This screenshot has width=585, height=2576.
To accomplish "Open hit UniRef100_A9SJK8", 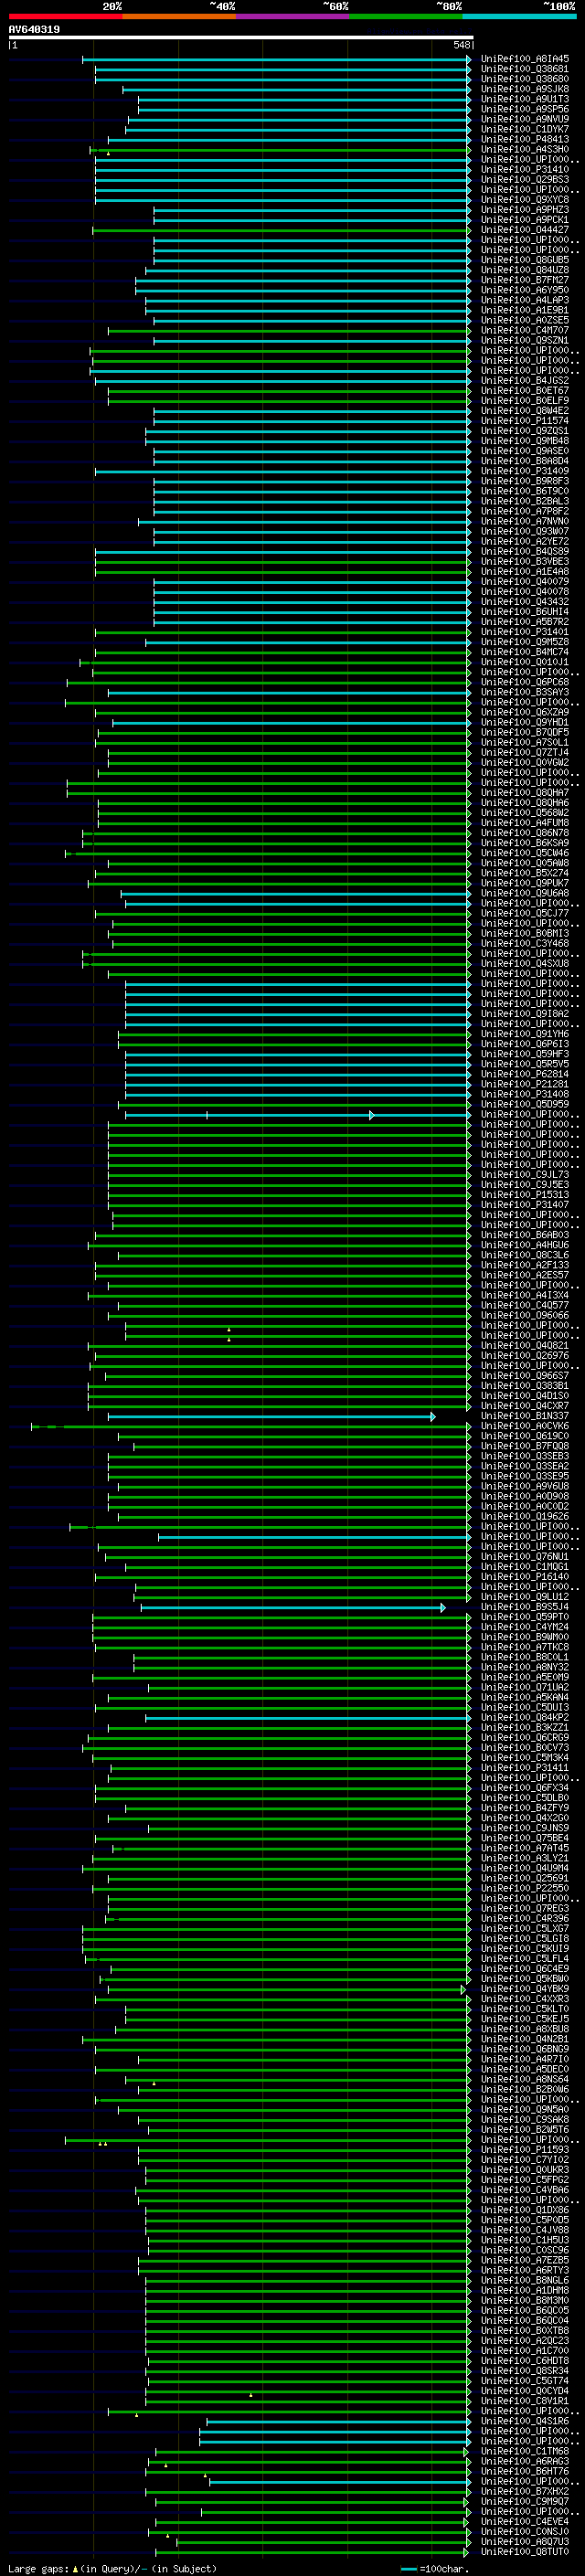I will click(x=525, y=89).
